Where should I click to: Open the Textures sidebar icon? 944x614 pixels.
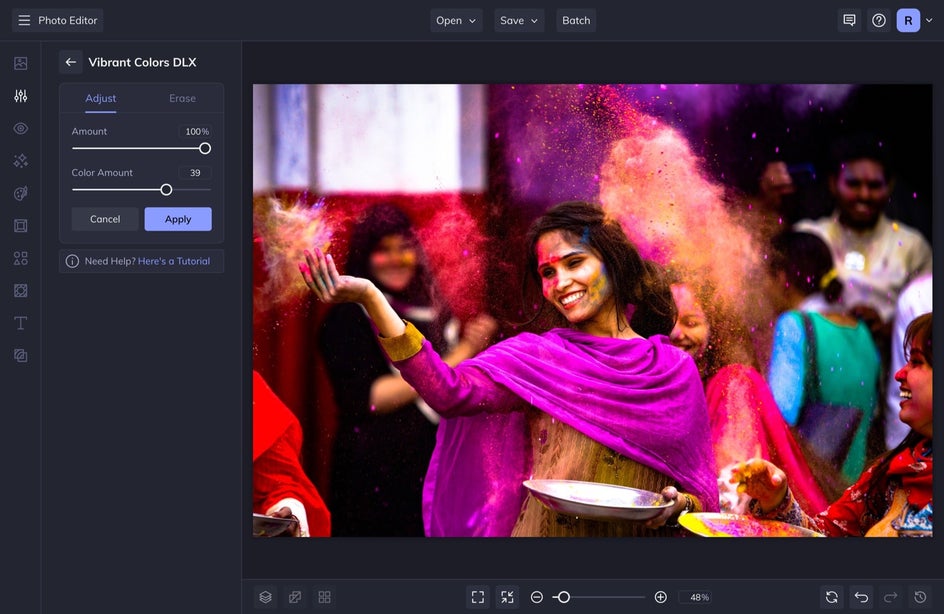pyautogui.click(x=20, y=356)
